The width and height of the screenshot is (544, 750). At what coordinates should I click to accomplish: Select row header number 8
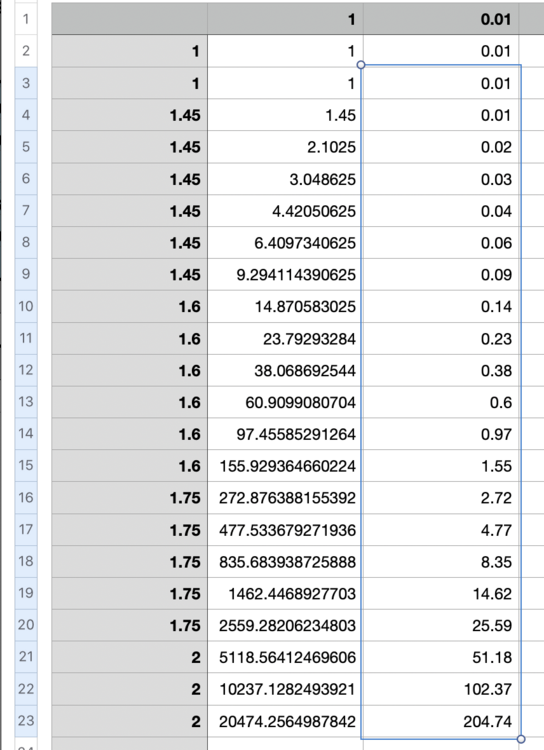click(26, 243)
